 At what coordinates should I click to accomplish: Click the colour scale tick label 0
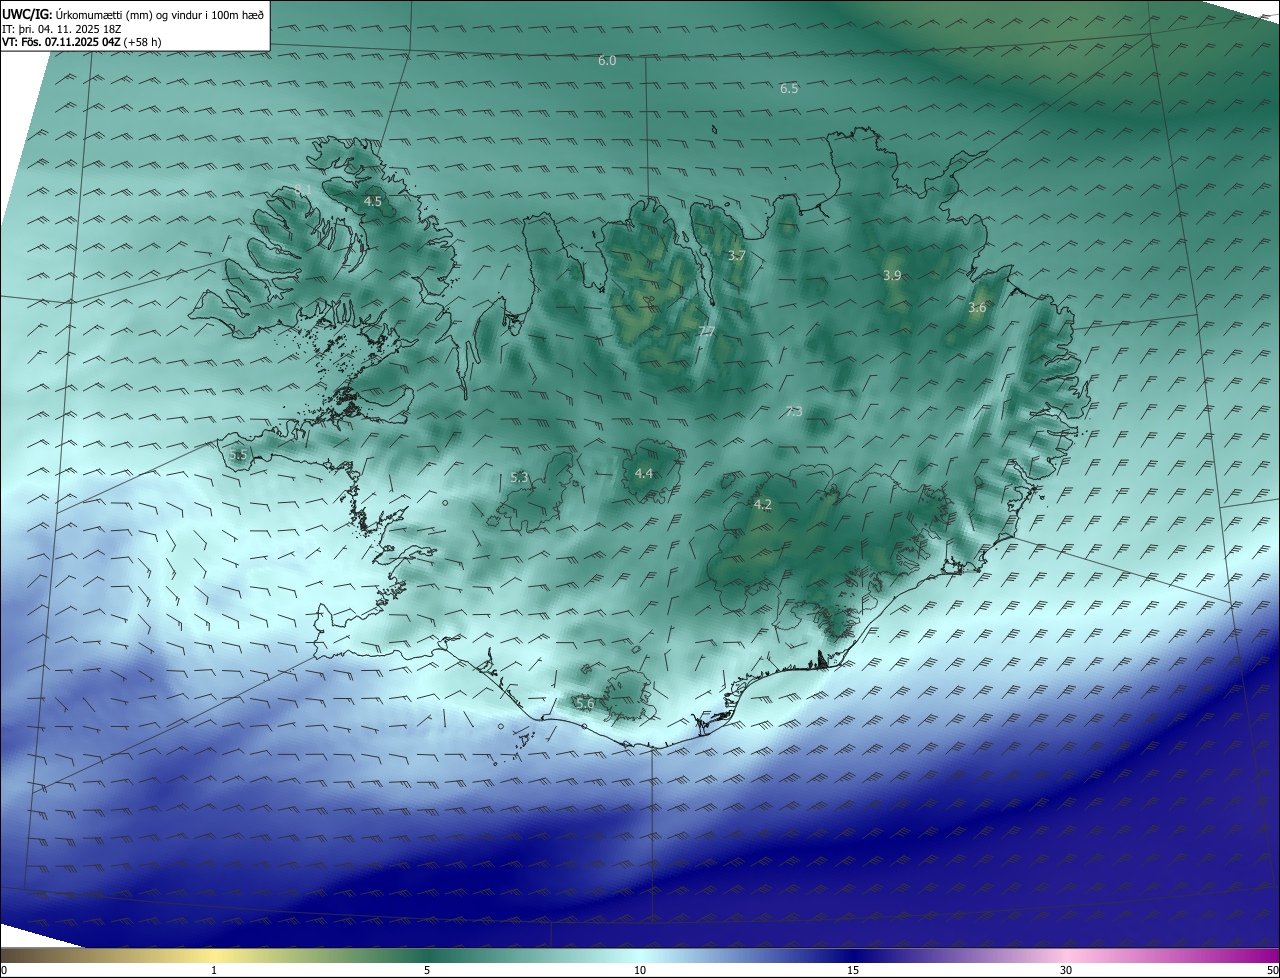4,970
